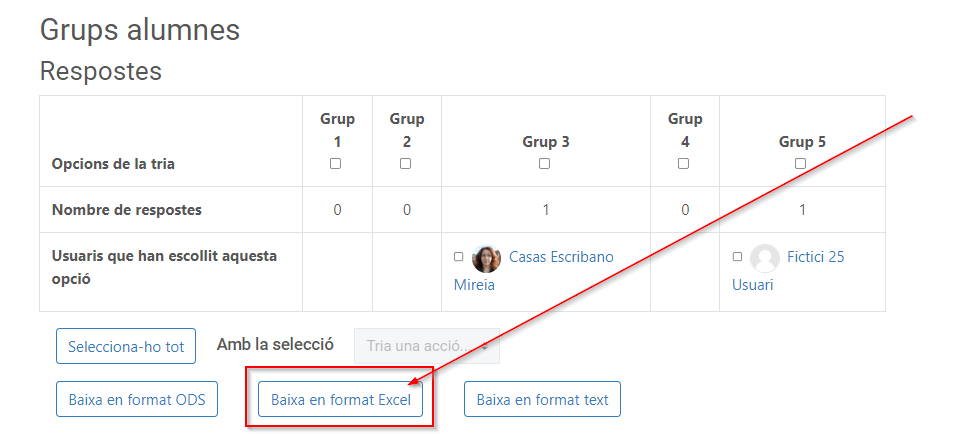Download responses with 'Baixa en format ODS'
The width and height of the screenshot is (954, 434).
(x=137, y=400)
